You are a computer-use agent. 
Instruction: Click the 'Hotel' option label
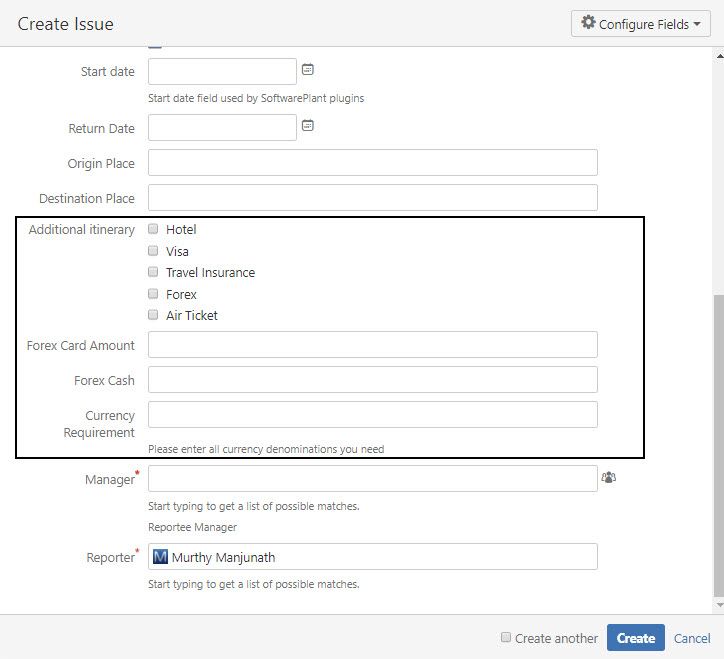pos(181,230)
